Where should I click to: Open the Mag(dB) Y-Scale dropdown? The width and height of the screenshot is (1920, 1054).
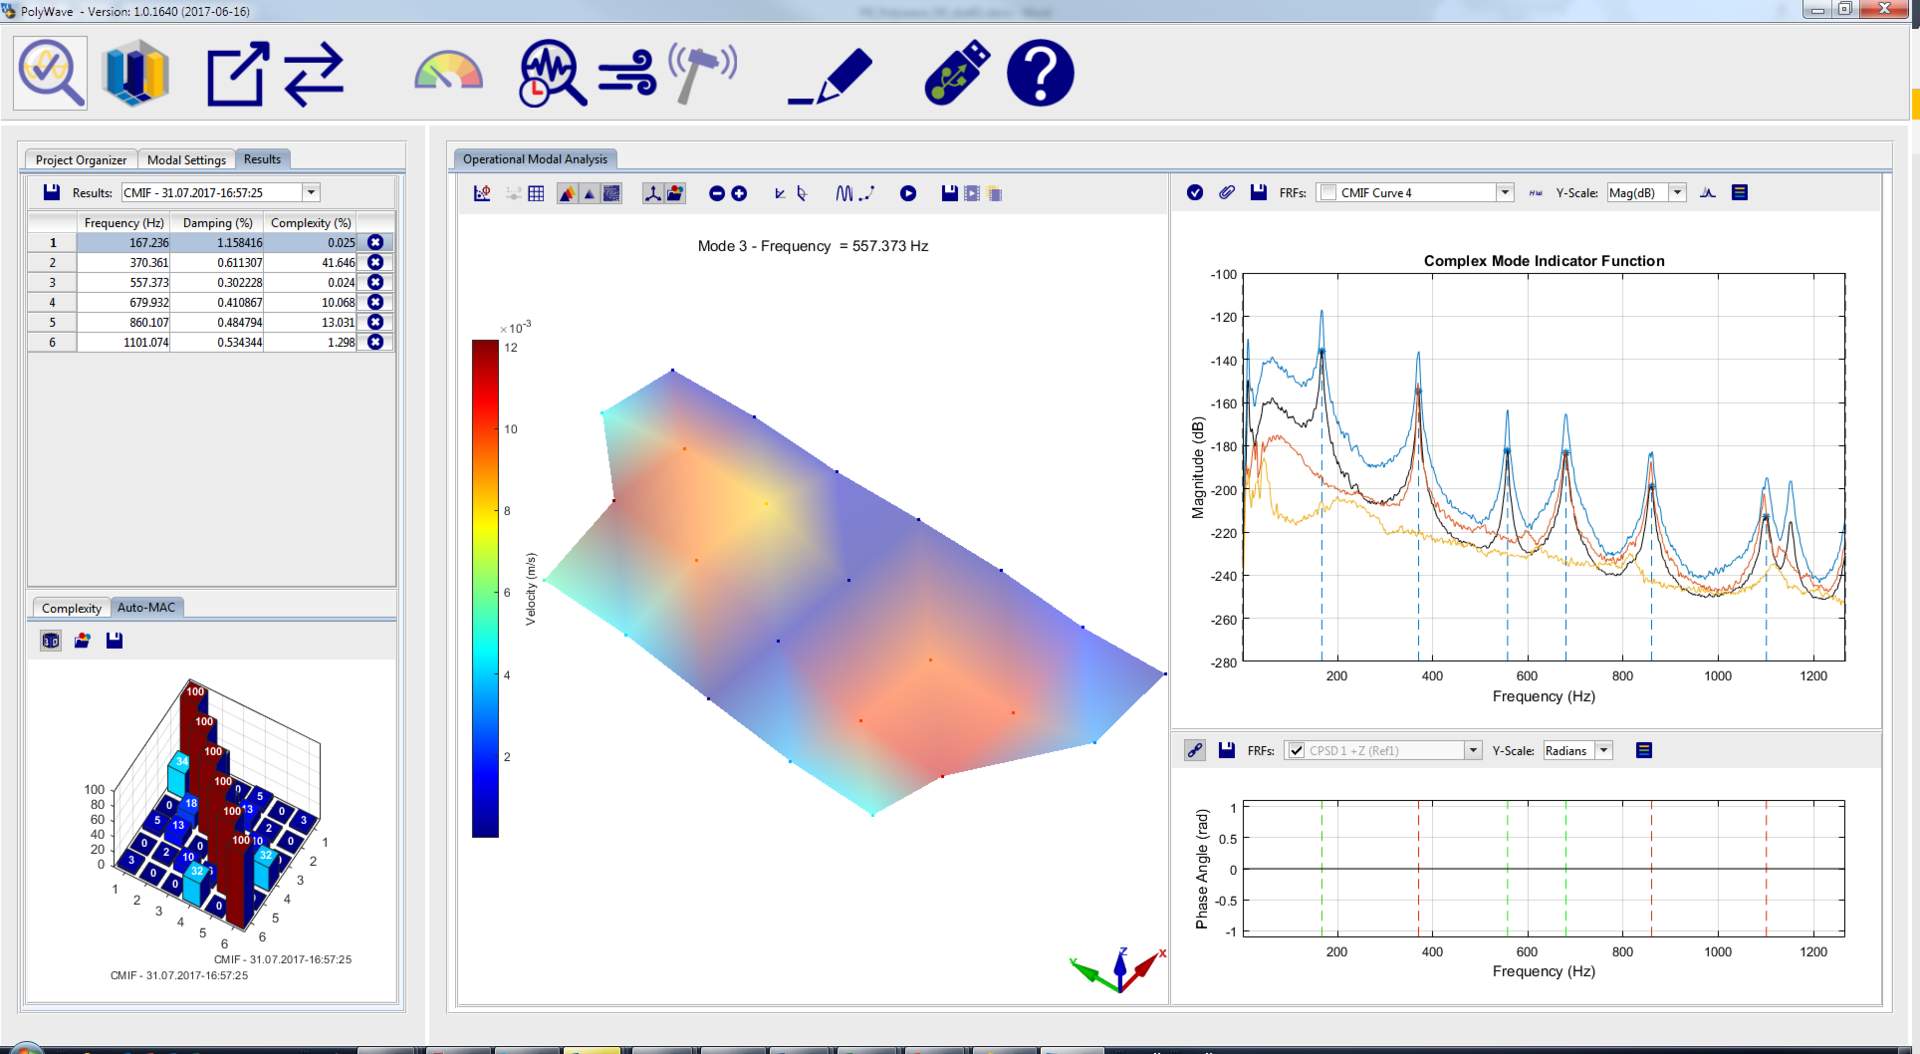[1677, 193]
